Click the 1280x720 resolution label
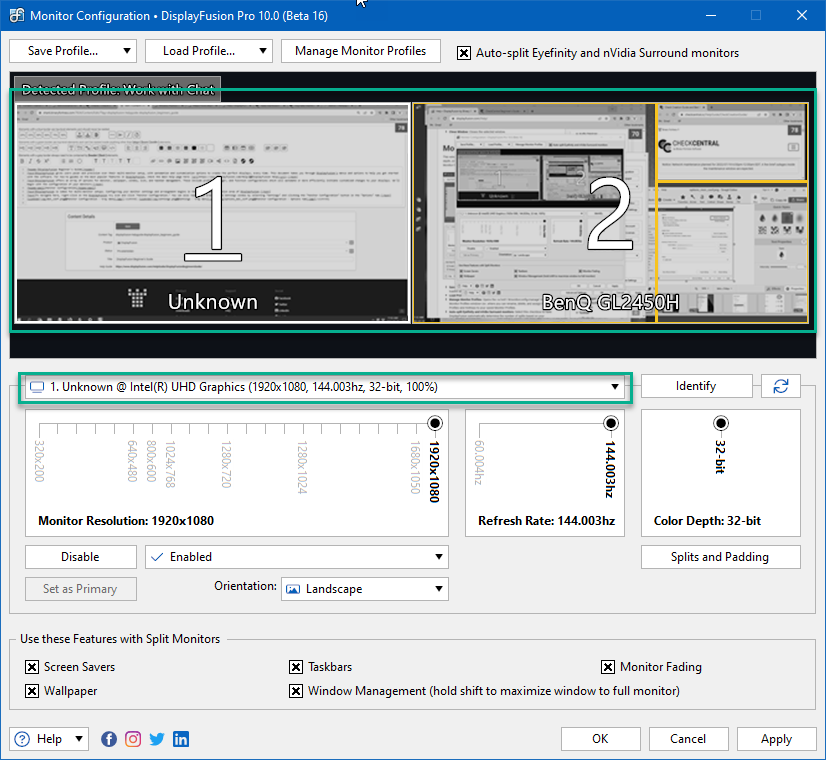The height and width of the screenshot is (760, 826). click(226, 465)
